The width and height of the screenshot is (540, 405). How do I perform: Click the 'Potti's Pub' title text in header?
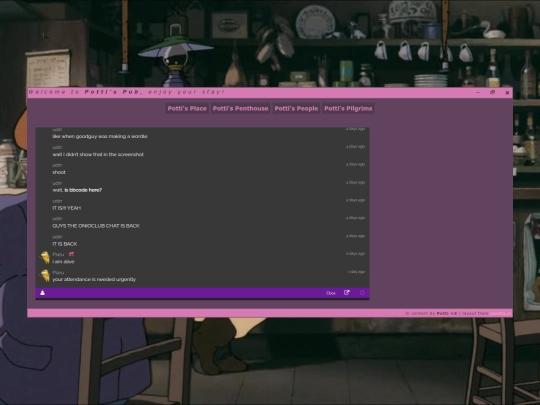click(x=112, y=92)
